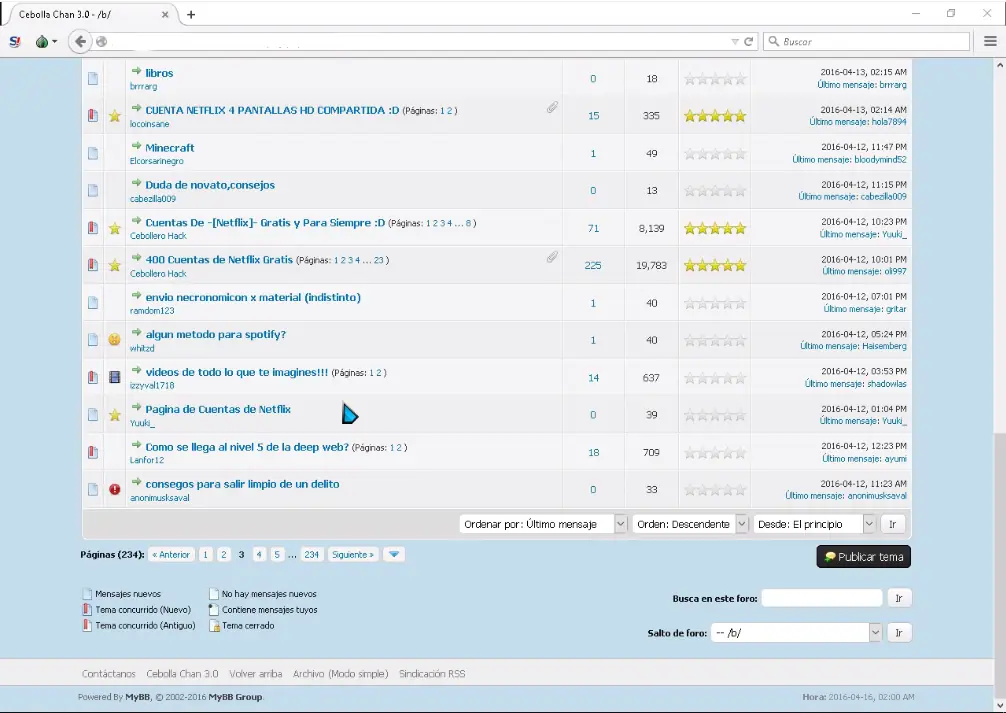1006x713 pixels.
Task: Click Ir button next to Salto de foro
Action: point(899,633)
